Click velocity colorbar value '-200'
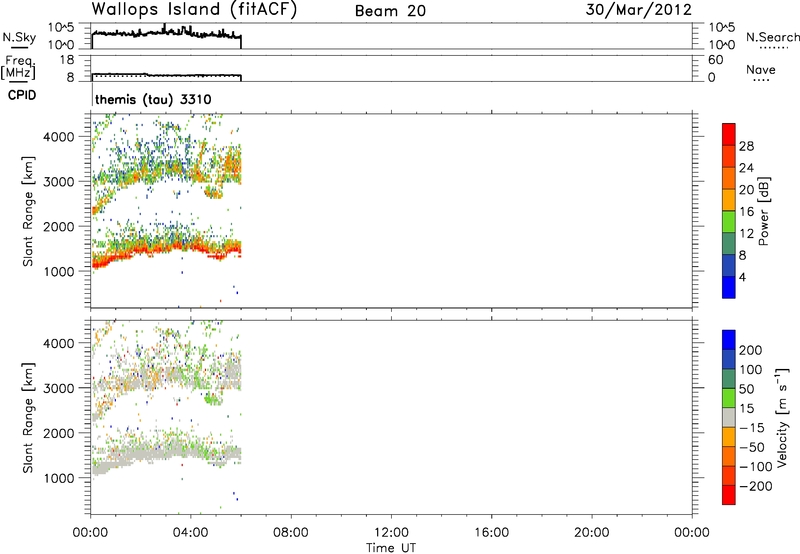The width and height of the screenshot is (800, 554). click(756, 486)
